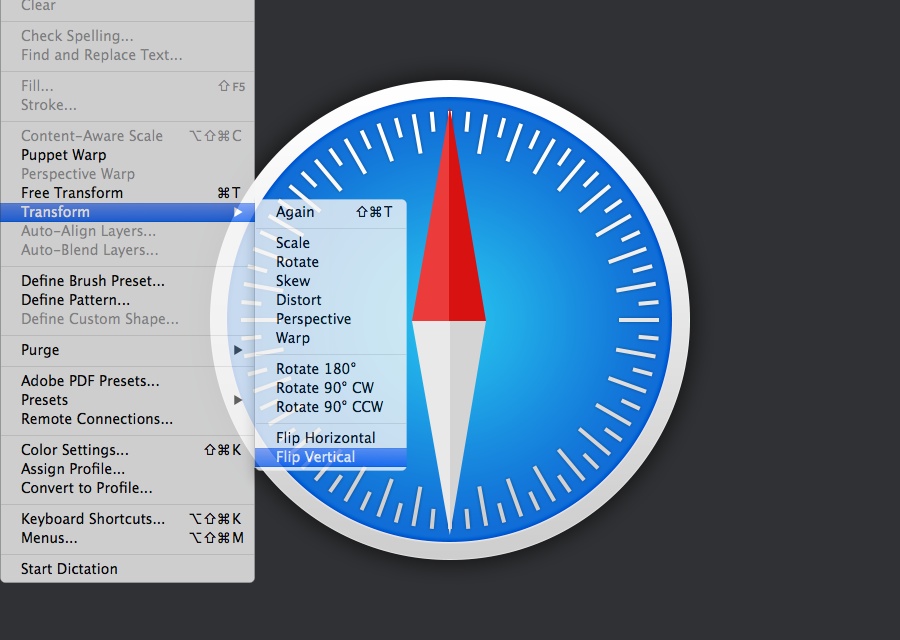Select Define Custom Shape...
900x640 pixels.
pyautogui.click(x=127, y=319)
